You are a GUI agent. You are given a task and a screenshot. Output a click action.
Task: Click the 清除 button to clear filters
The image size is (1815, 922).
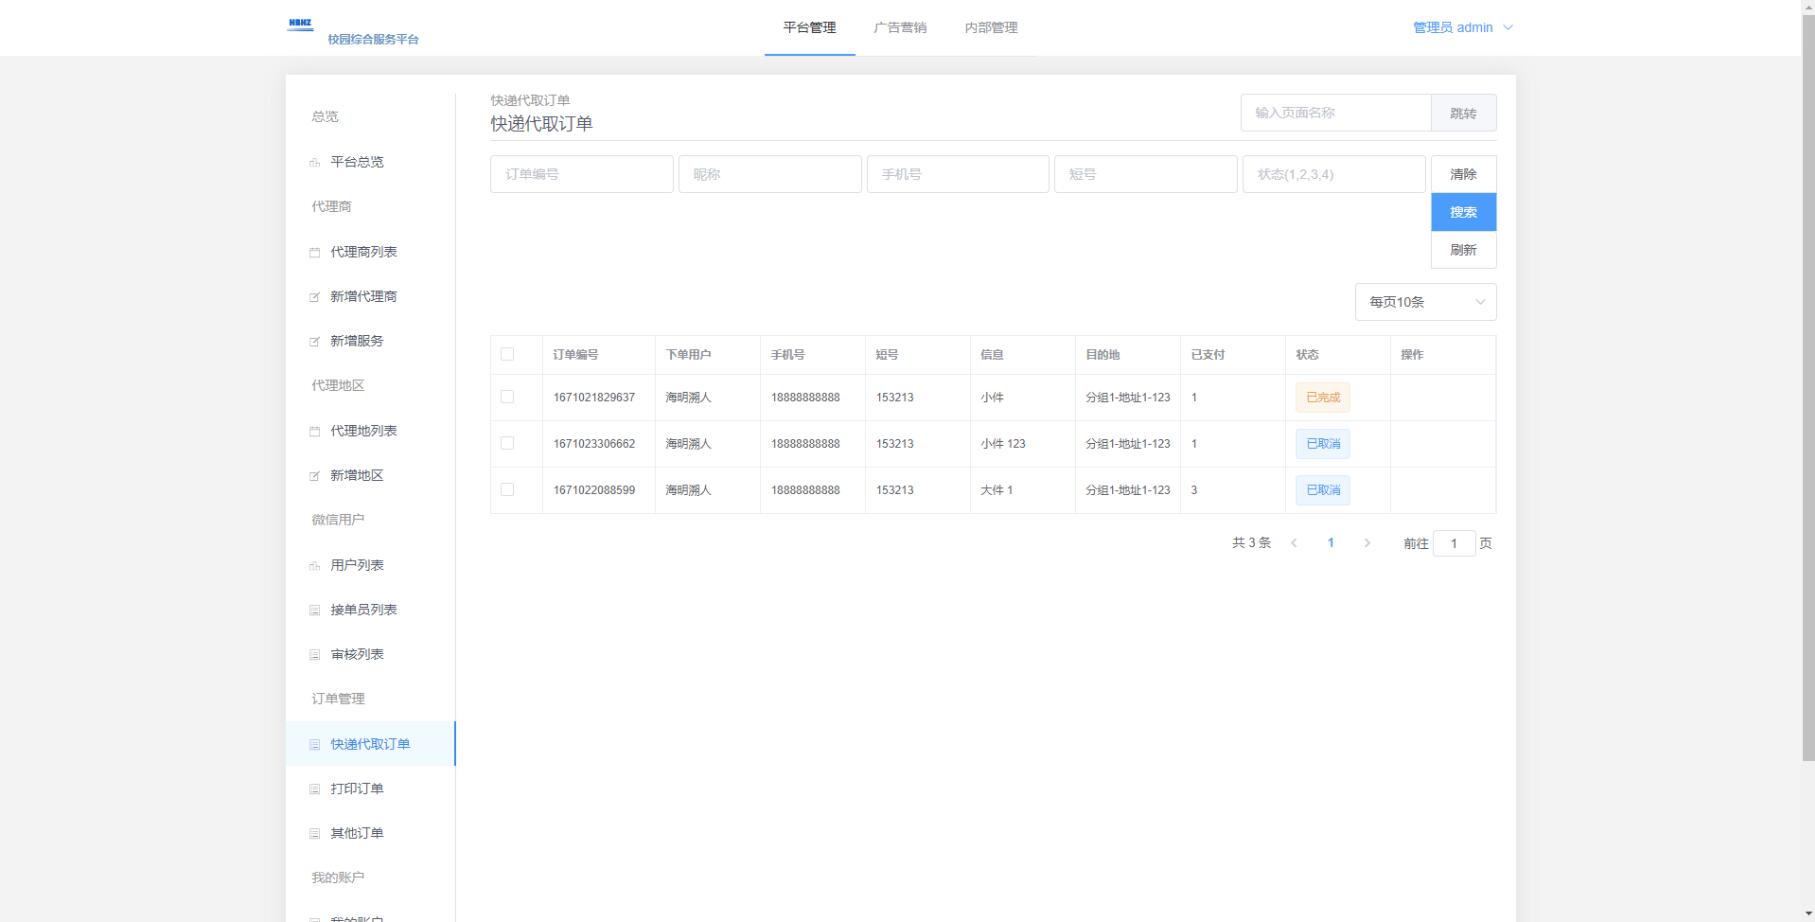[x=1463, y=174]
